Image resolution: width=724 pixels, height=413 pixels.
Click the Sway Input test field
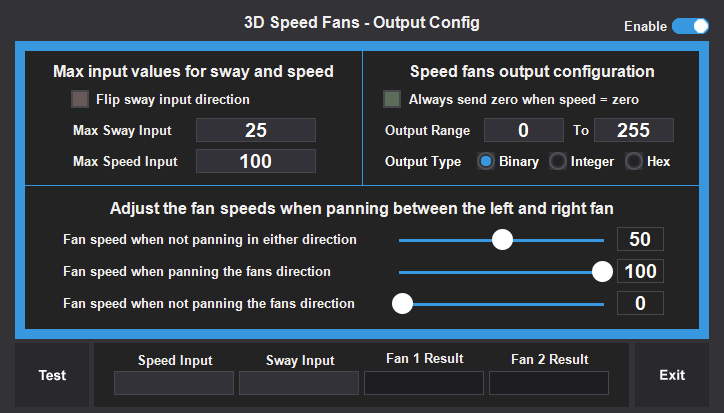point(298,383)
